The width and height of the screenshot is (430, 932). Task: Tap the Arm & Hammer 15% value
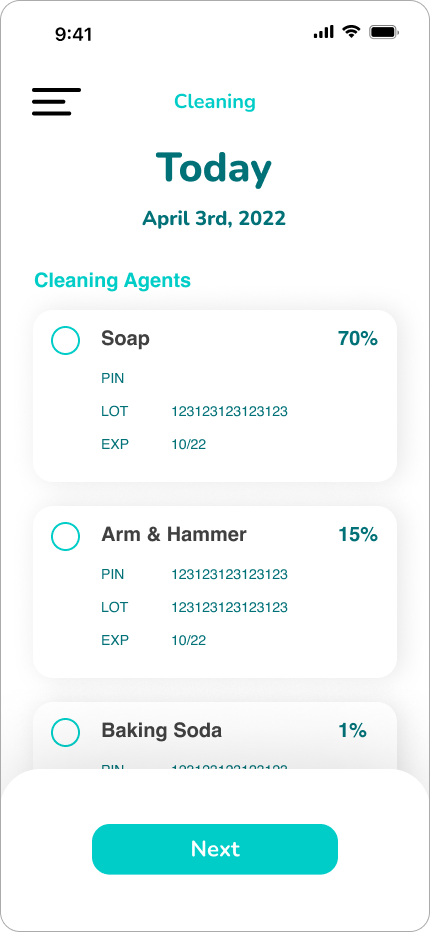pyautogui.click(x=358, y=535)
